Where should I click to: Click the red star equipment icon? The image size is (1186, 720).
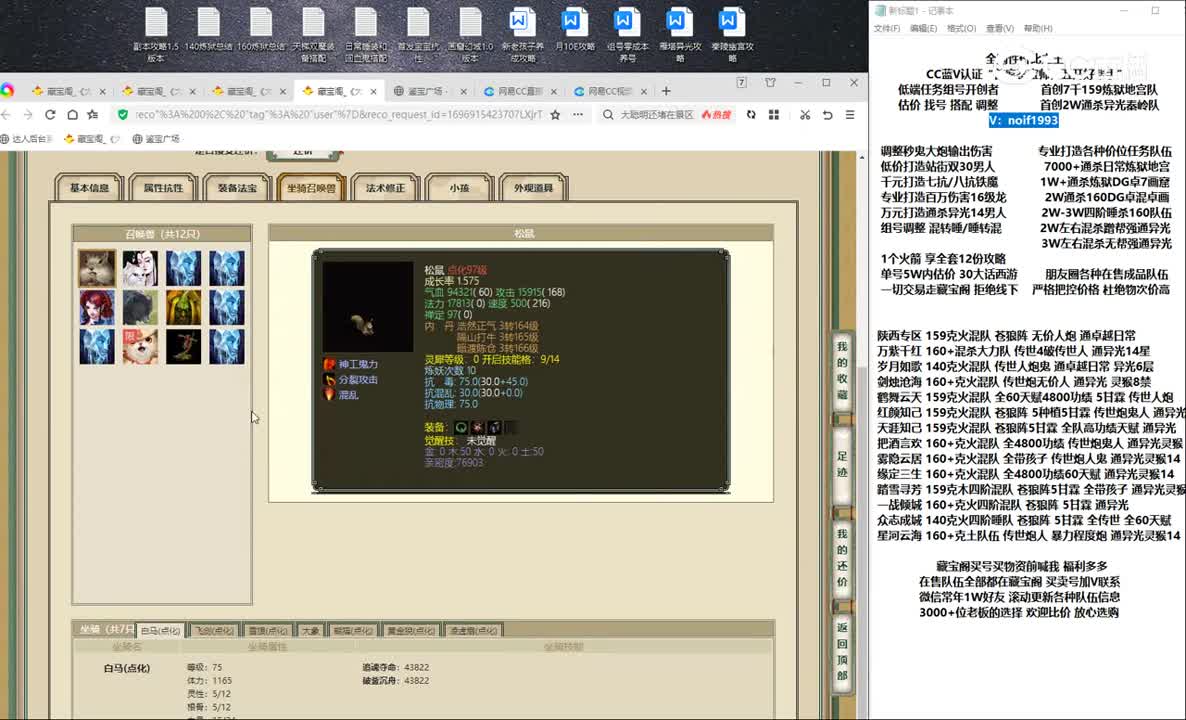click(x=477, y=427)
